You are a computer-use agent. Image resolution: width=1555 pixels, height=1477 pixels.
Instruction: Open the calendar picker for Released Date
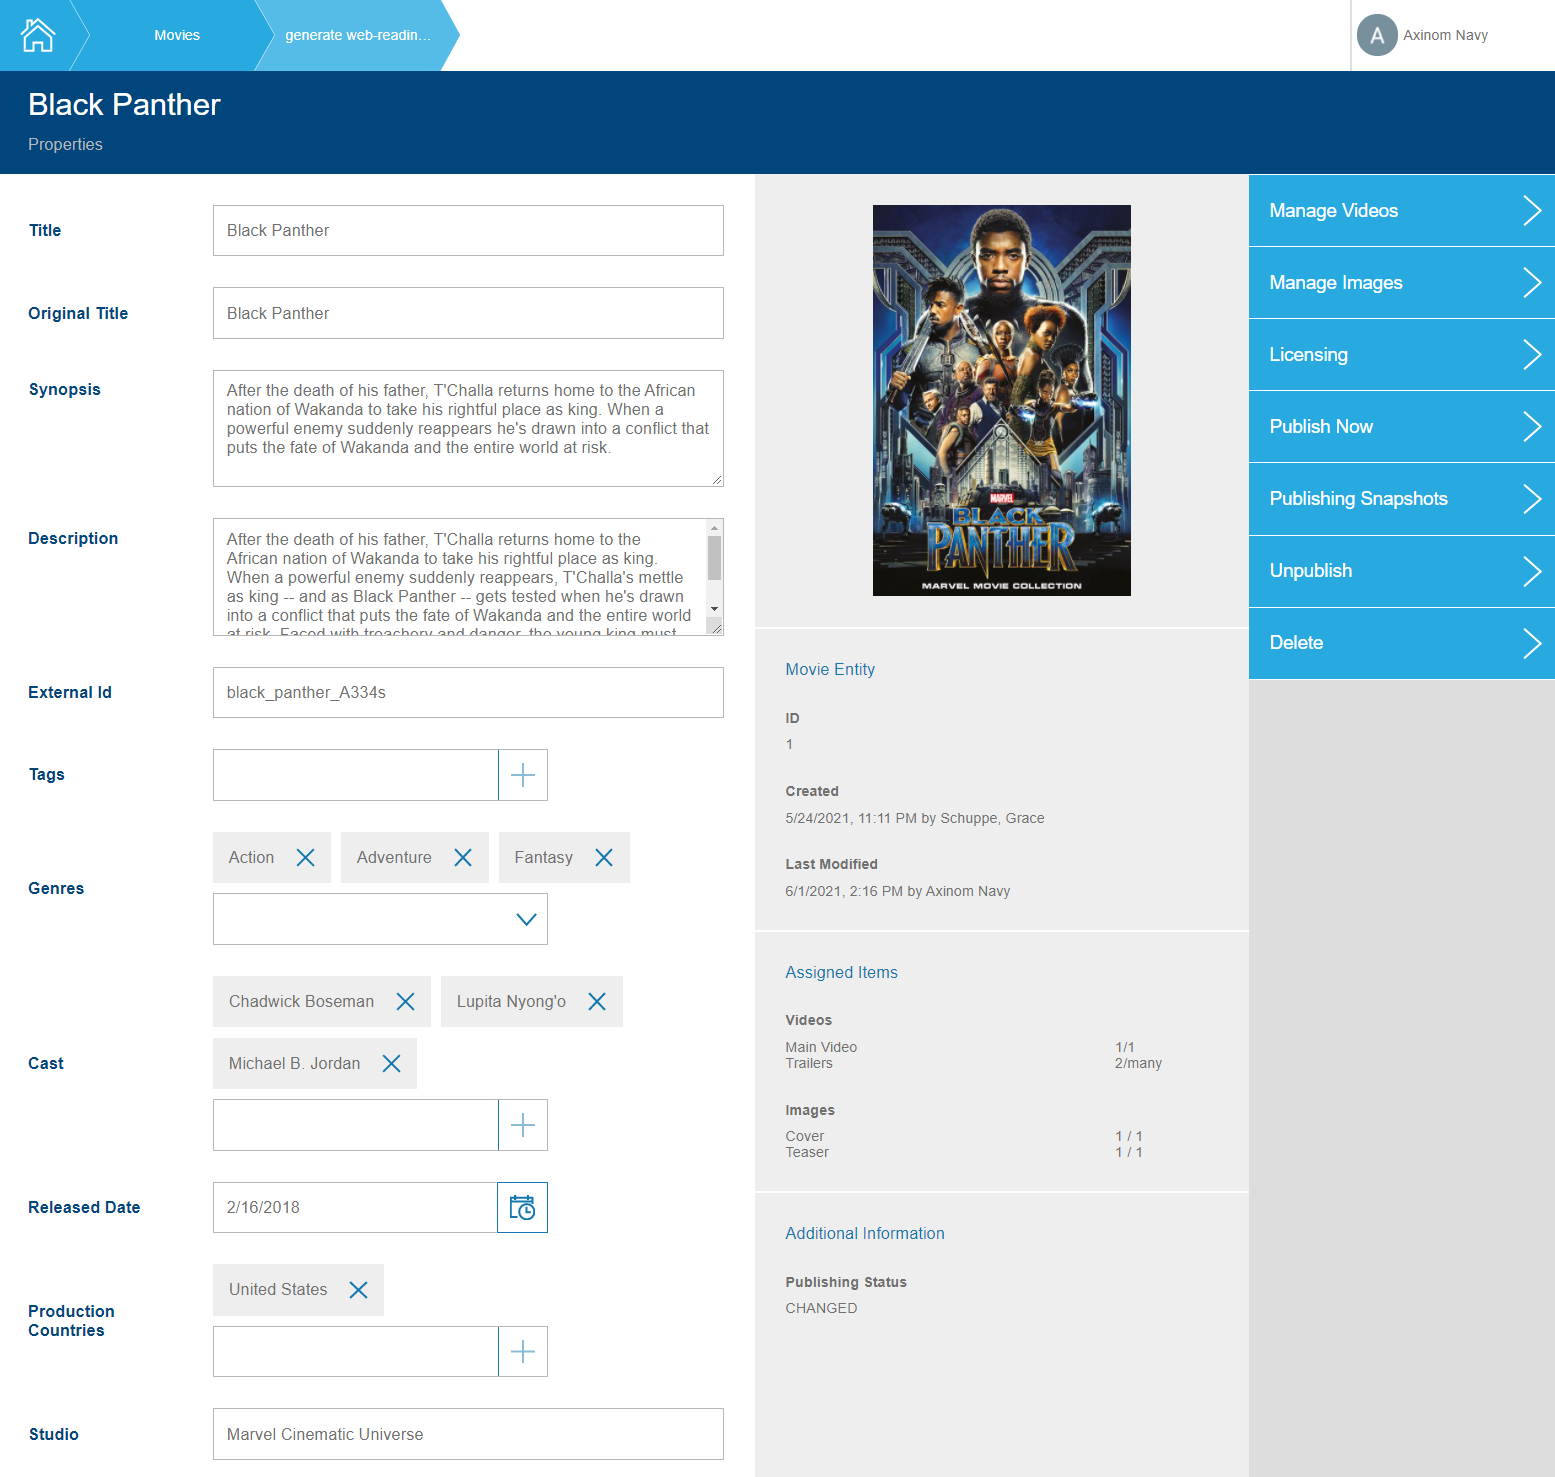pyautogui.click(x=522, y=1207)
